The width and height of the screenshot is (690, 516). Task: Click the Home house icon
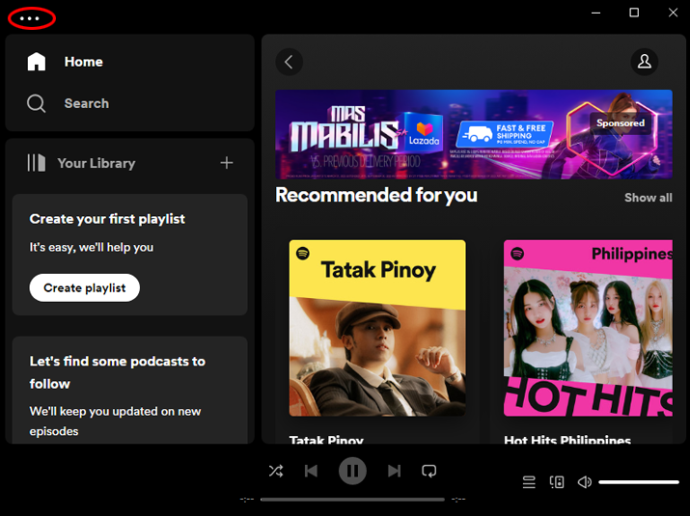click(37, 62)
